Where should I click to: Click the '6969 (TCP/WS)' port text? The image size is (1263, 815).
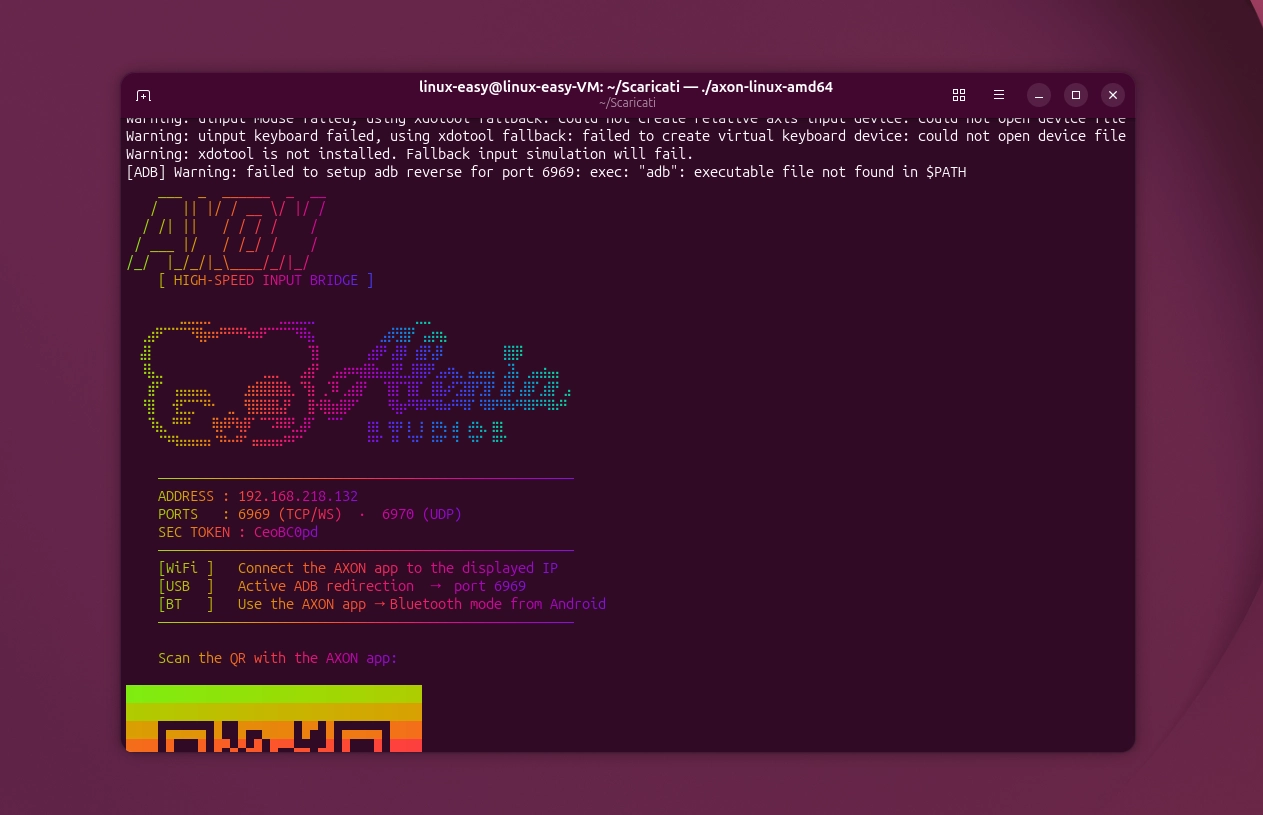pyautogui.click(x=290, y=514)
